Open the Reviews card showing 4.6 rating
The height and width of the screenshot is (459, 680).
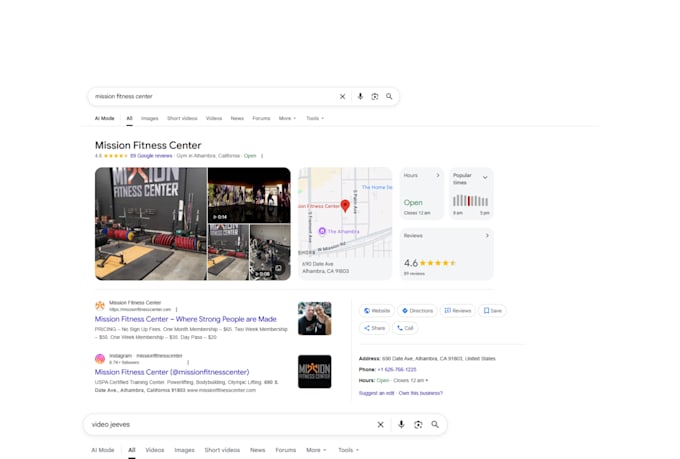(x=446, y=254)
